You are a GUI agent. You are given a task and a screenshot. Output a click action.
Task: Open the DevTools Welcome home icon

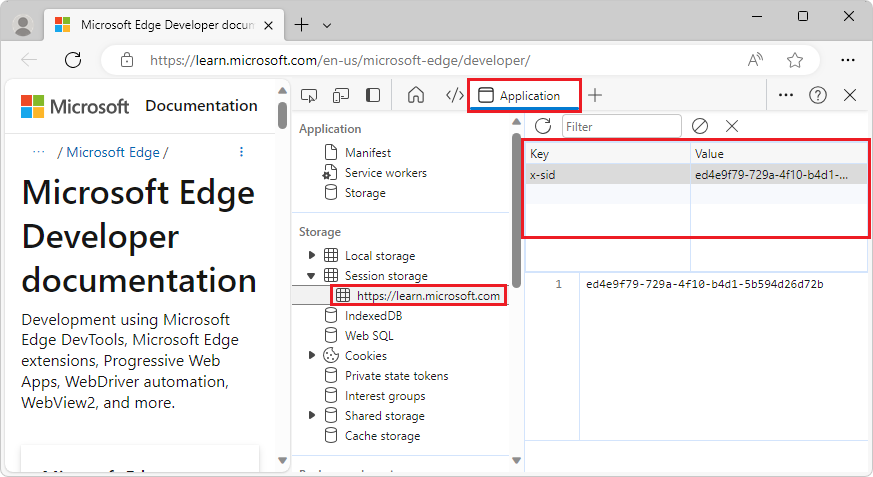click(x=415, y=95)
